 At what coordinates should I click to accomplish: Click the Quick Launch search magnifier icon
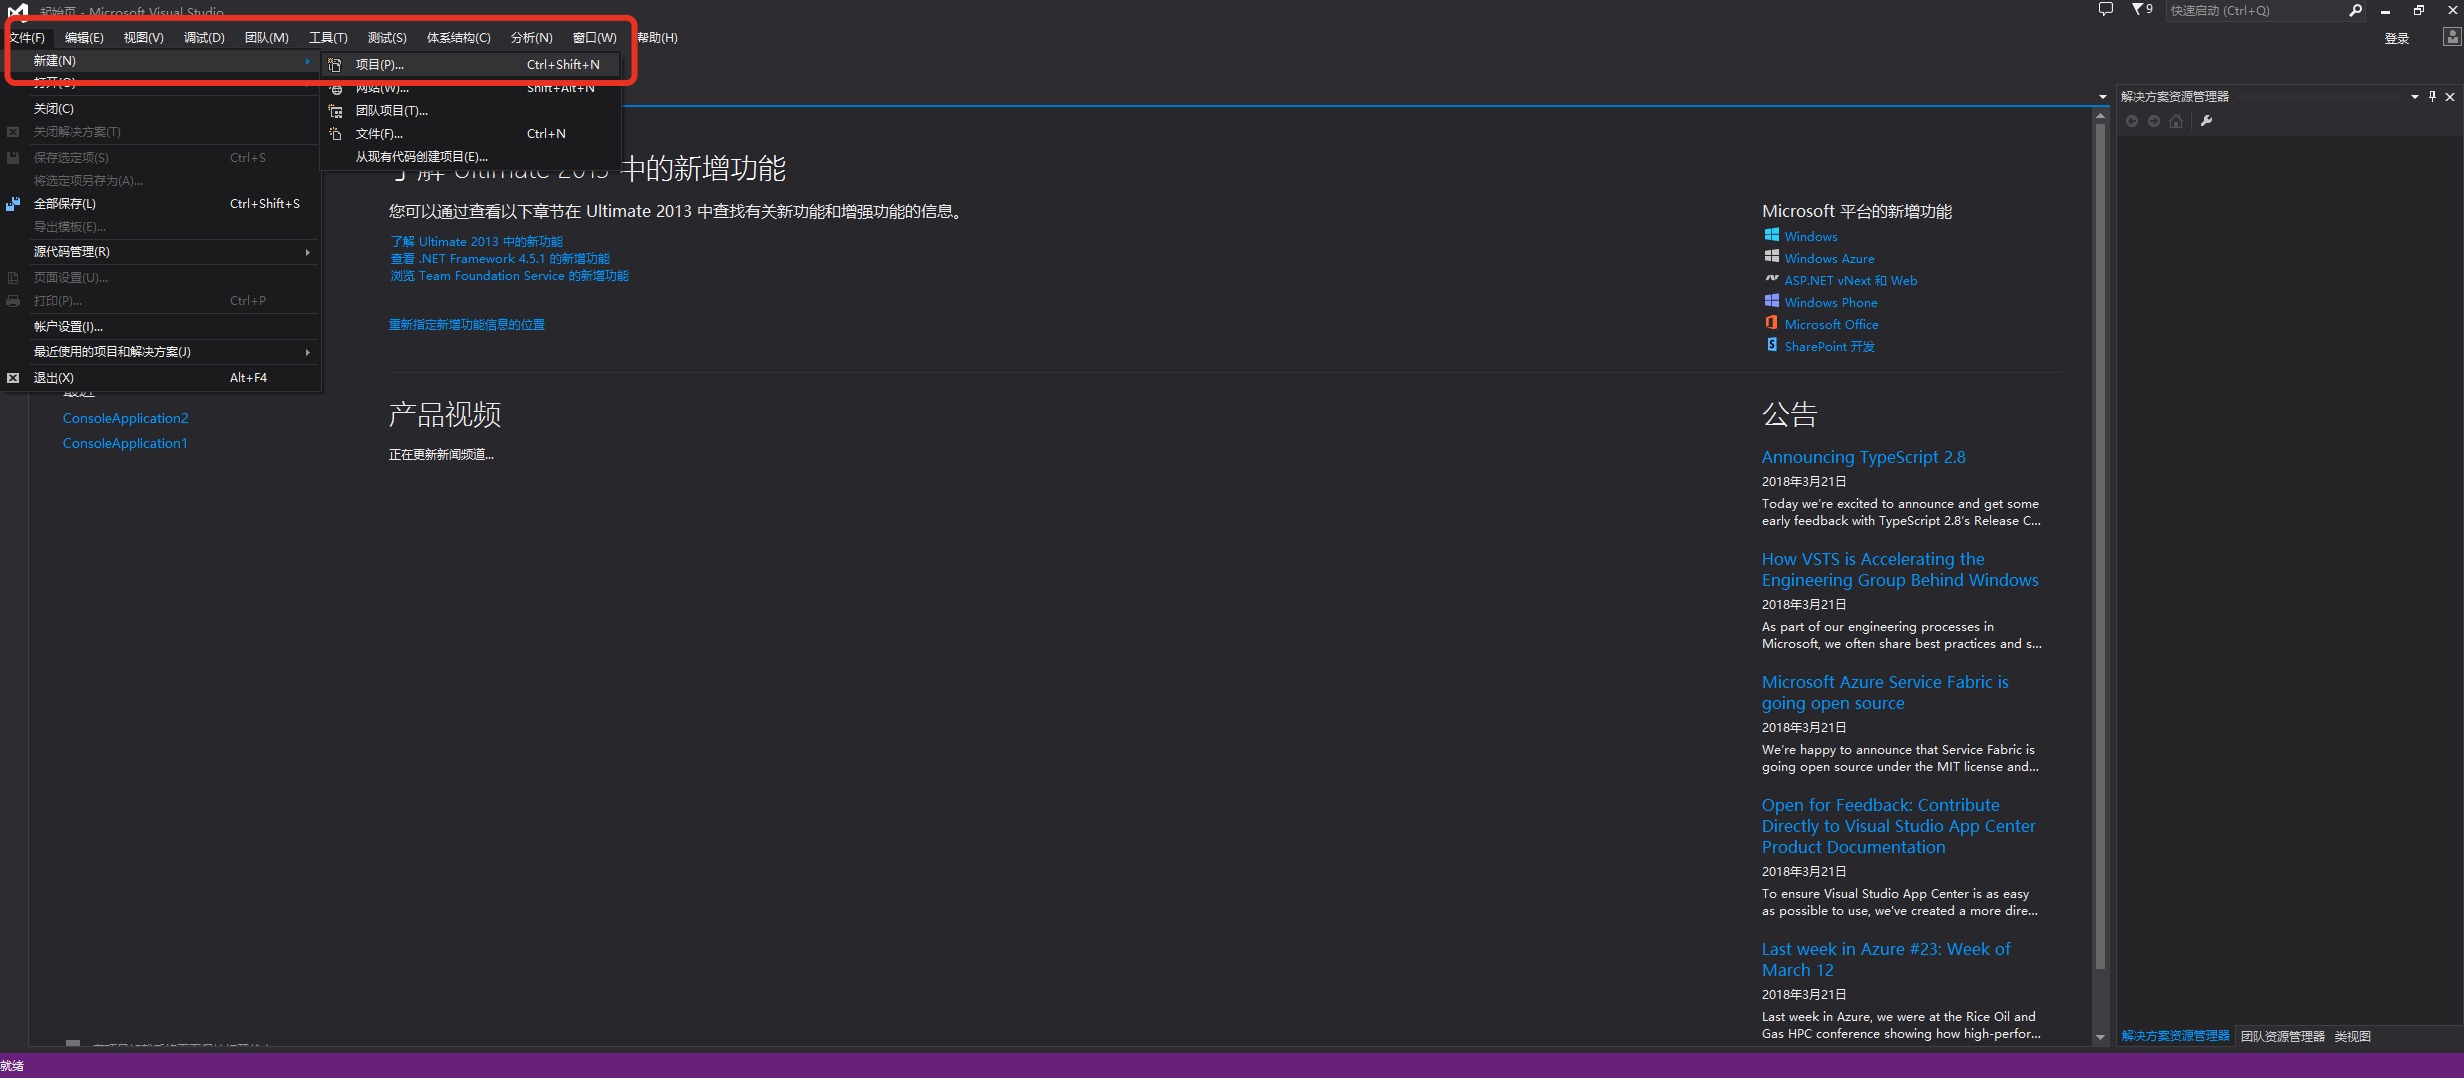pos(2355,10)
